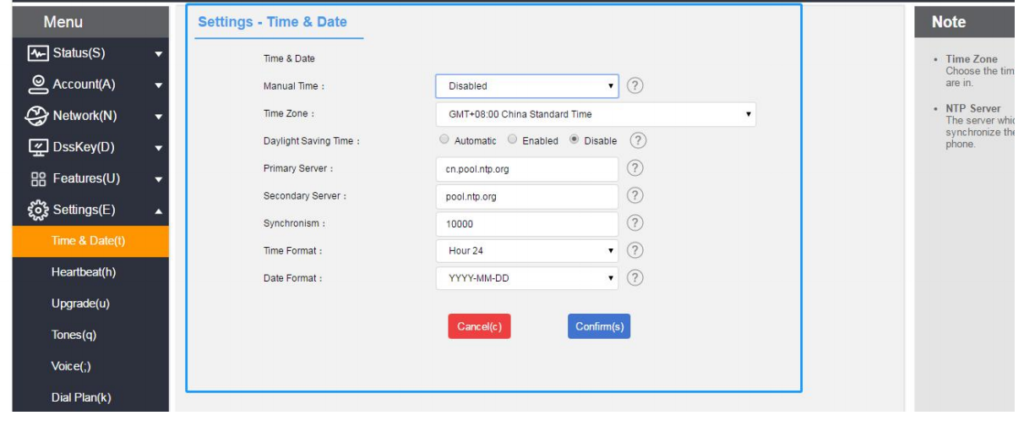The image size is (1024, 421).
Task: Click the Network(N) globe icon
Action: [x=37, y=116]
